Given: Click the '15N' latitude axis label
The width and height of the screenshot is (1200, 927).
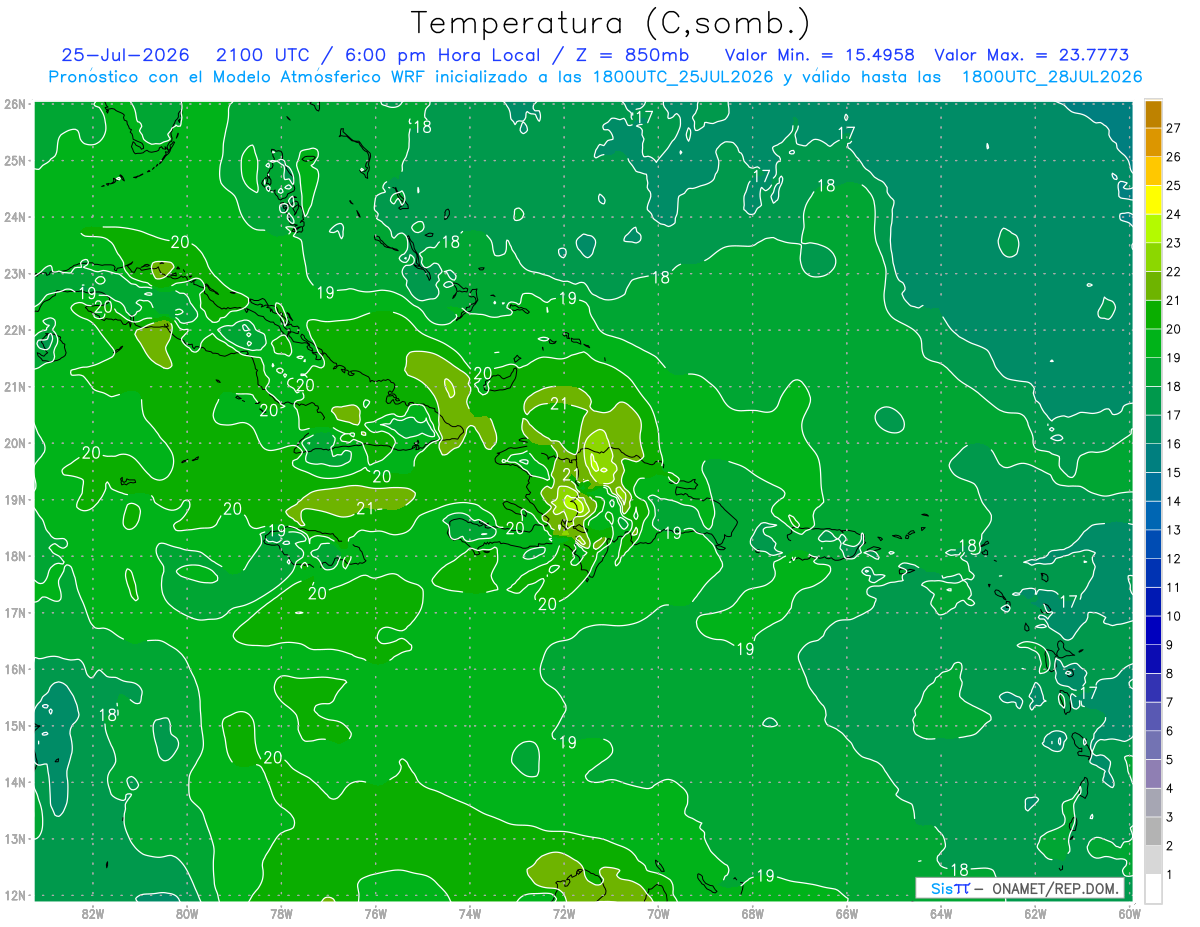Looking at the screenshot, I should coord(14,725).
